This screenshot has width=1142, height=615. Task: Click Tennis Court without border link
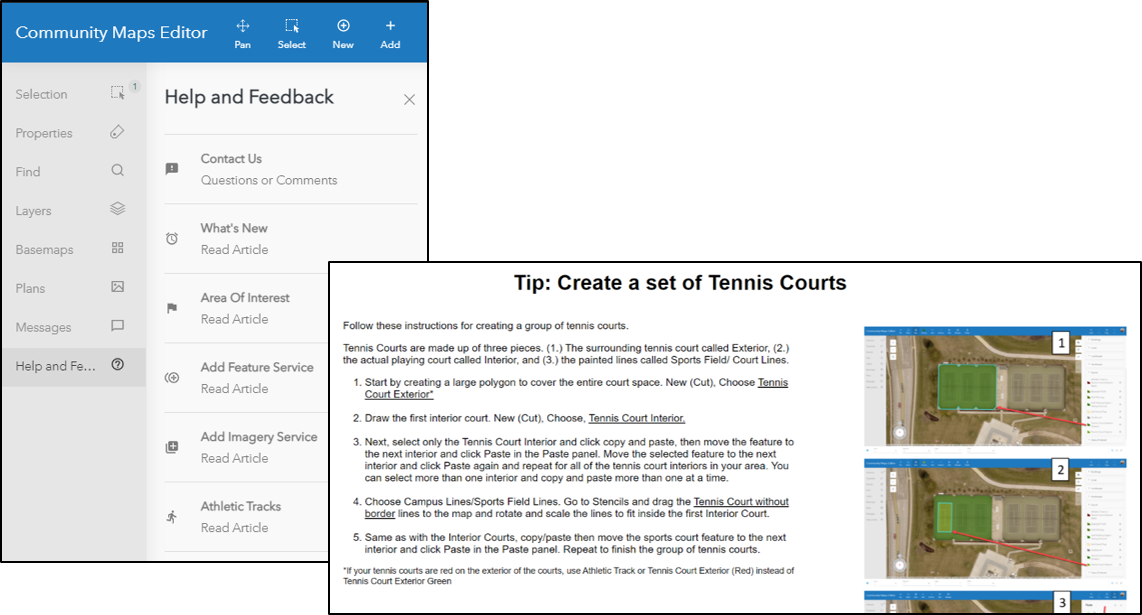click(x=741, y=501)
